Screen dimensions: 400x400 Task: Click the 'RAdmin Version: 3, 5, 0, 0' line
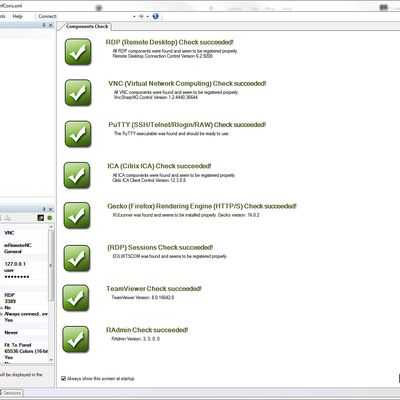tap(135, 339)
